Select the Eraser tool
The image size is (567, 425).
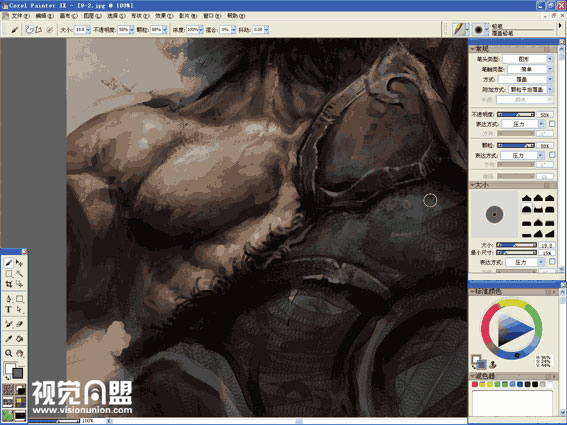[20, 324]
